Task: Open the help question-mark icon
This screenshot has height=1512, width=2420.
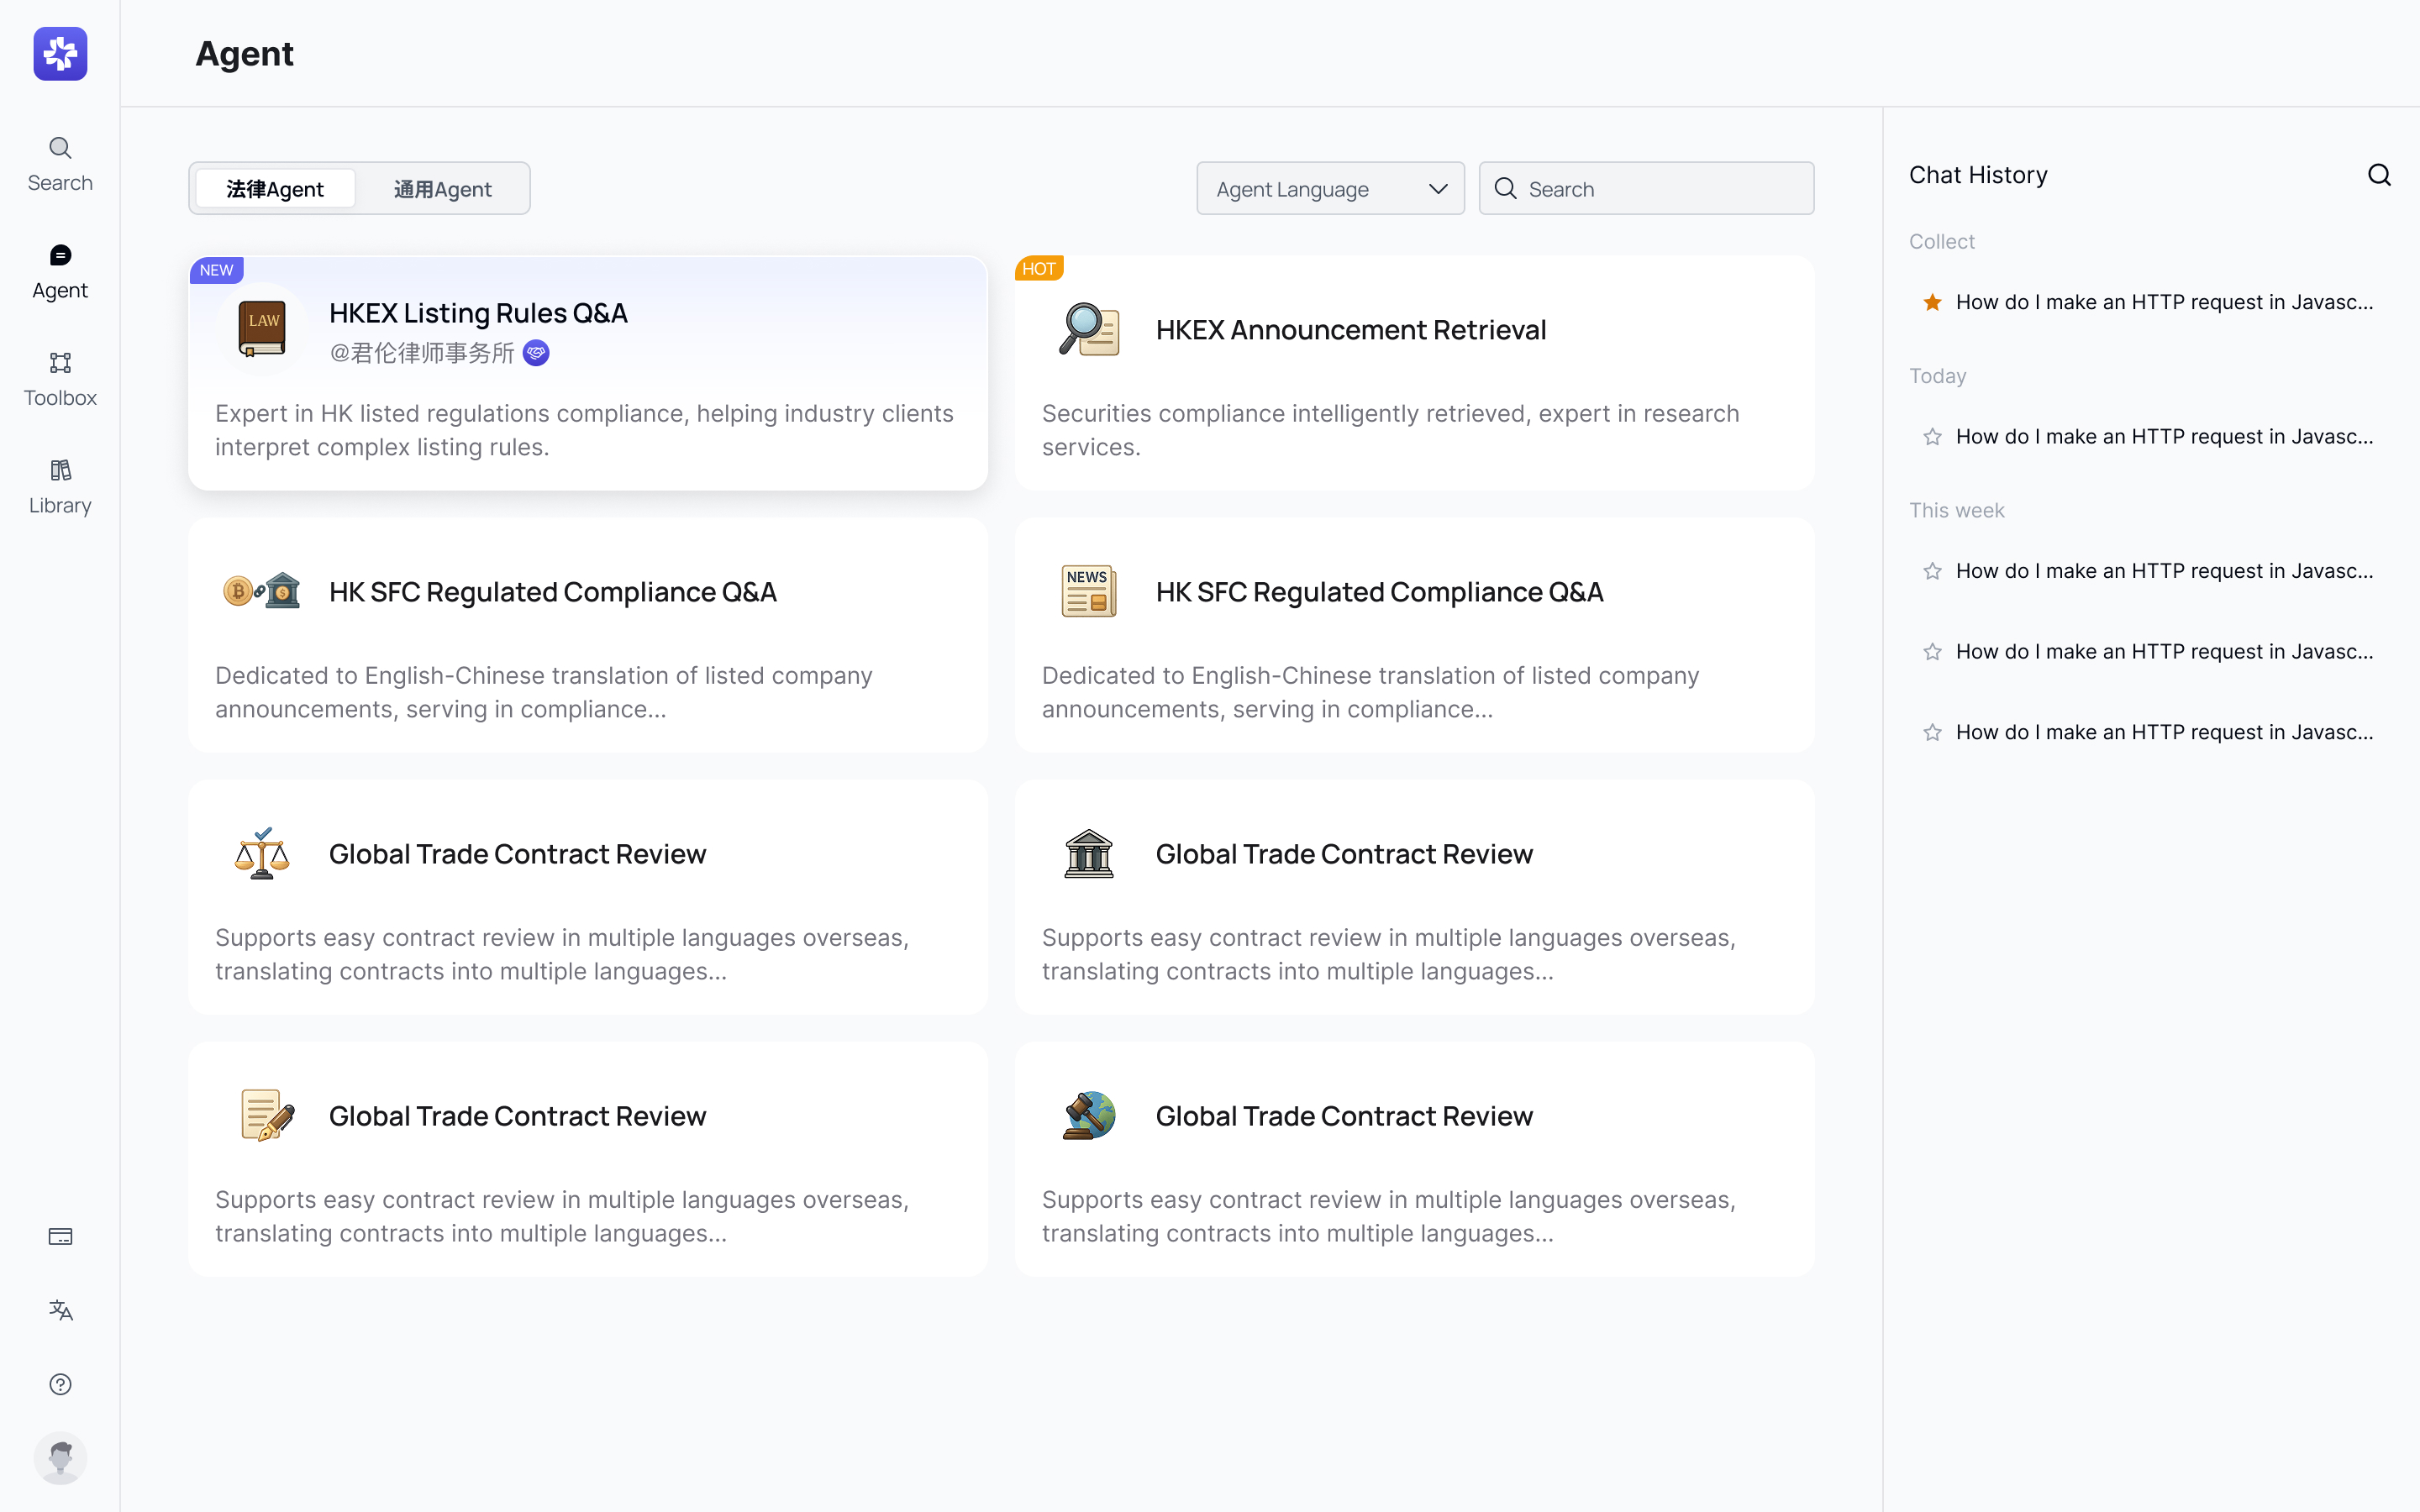Action: 60,1384
